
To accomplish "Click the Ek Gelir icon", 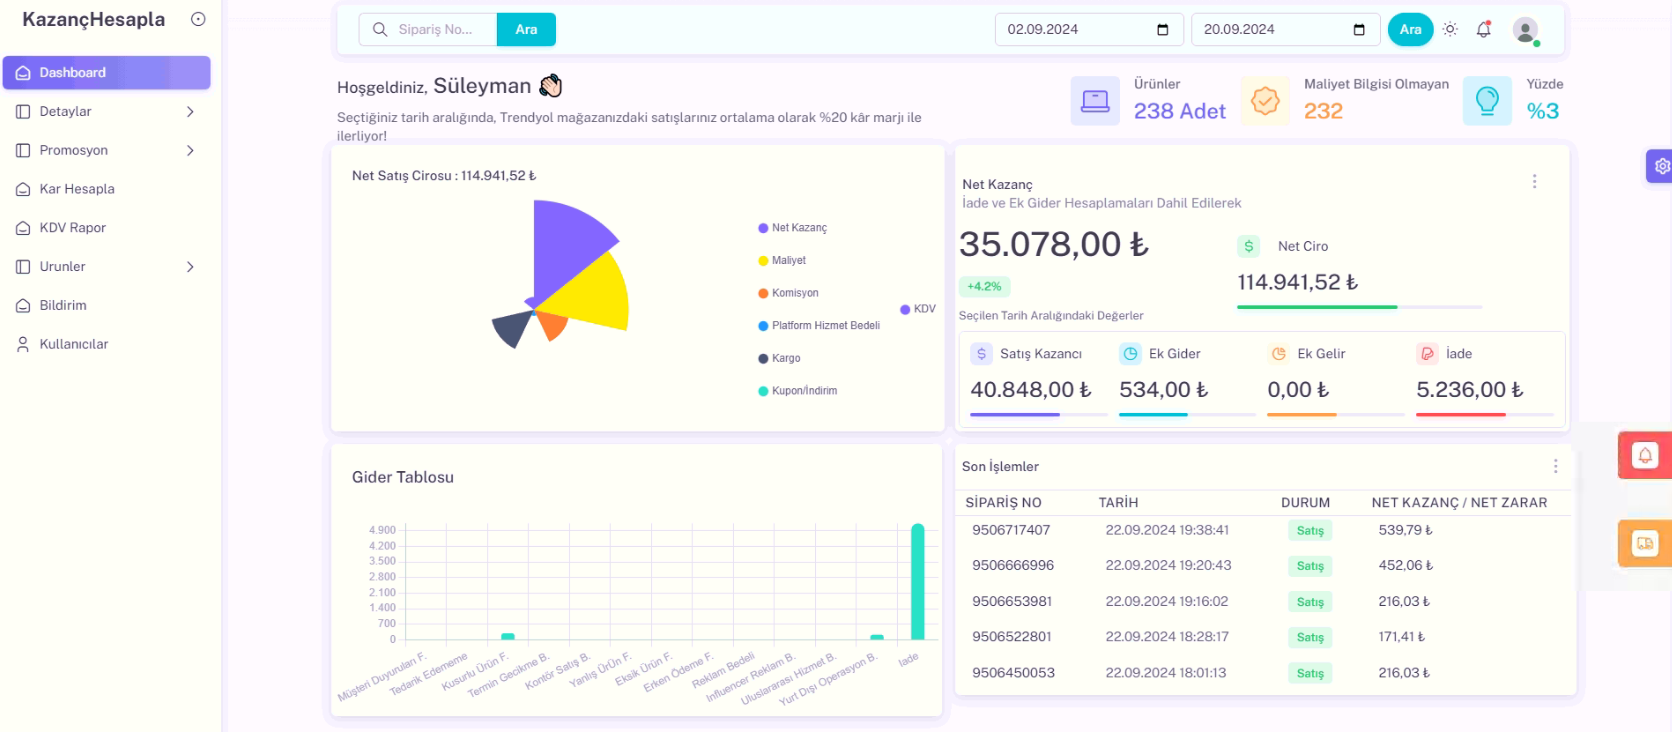I will click(1279, 354).
